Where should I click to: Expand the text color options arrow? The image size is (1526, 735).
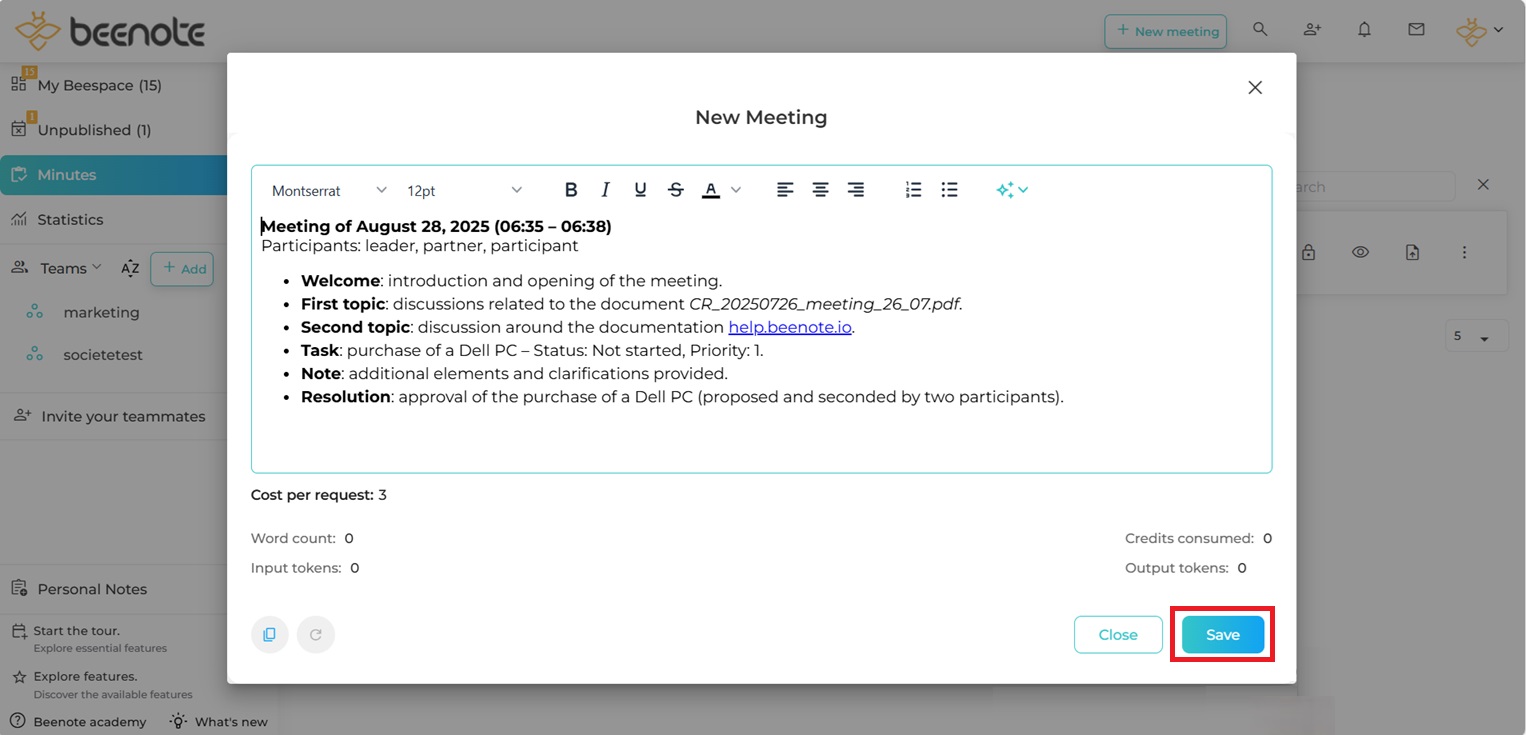736,190
